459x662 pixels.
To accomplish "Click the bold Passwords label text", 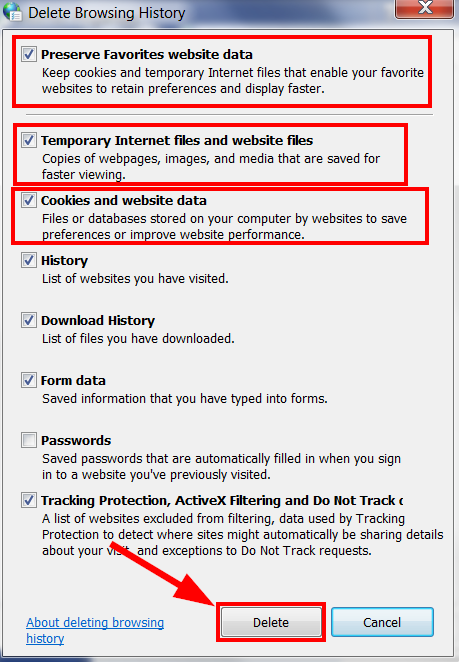I will tap(76, 440).
